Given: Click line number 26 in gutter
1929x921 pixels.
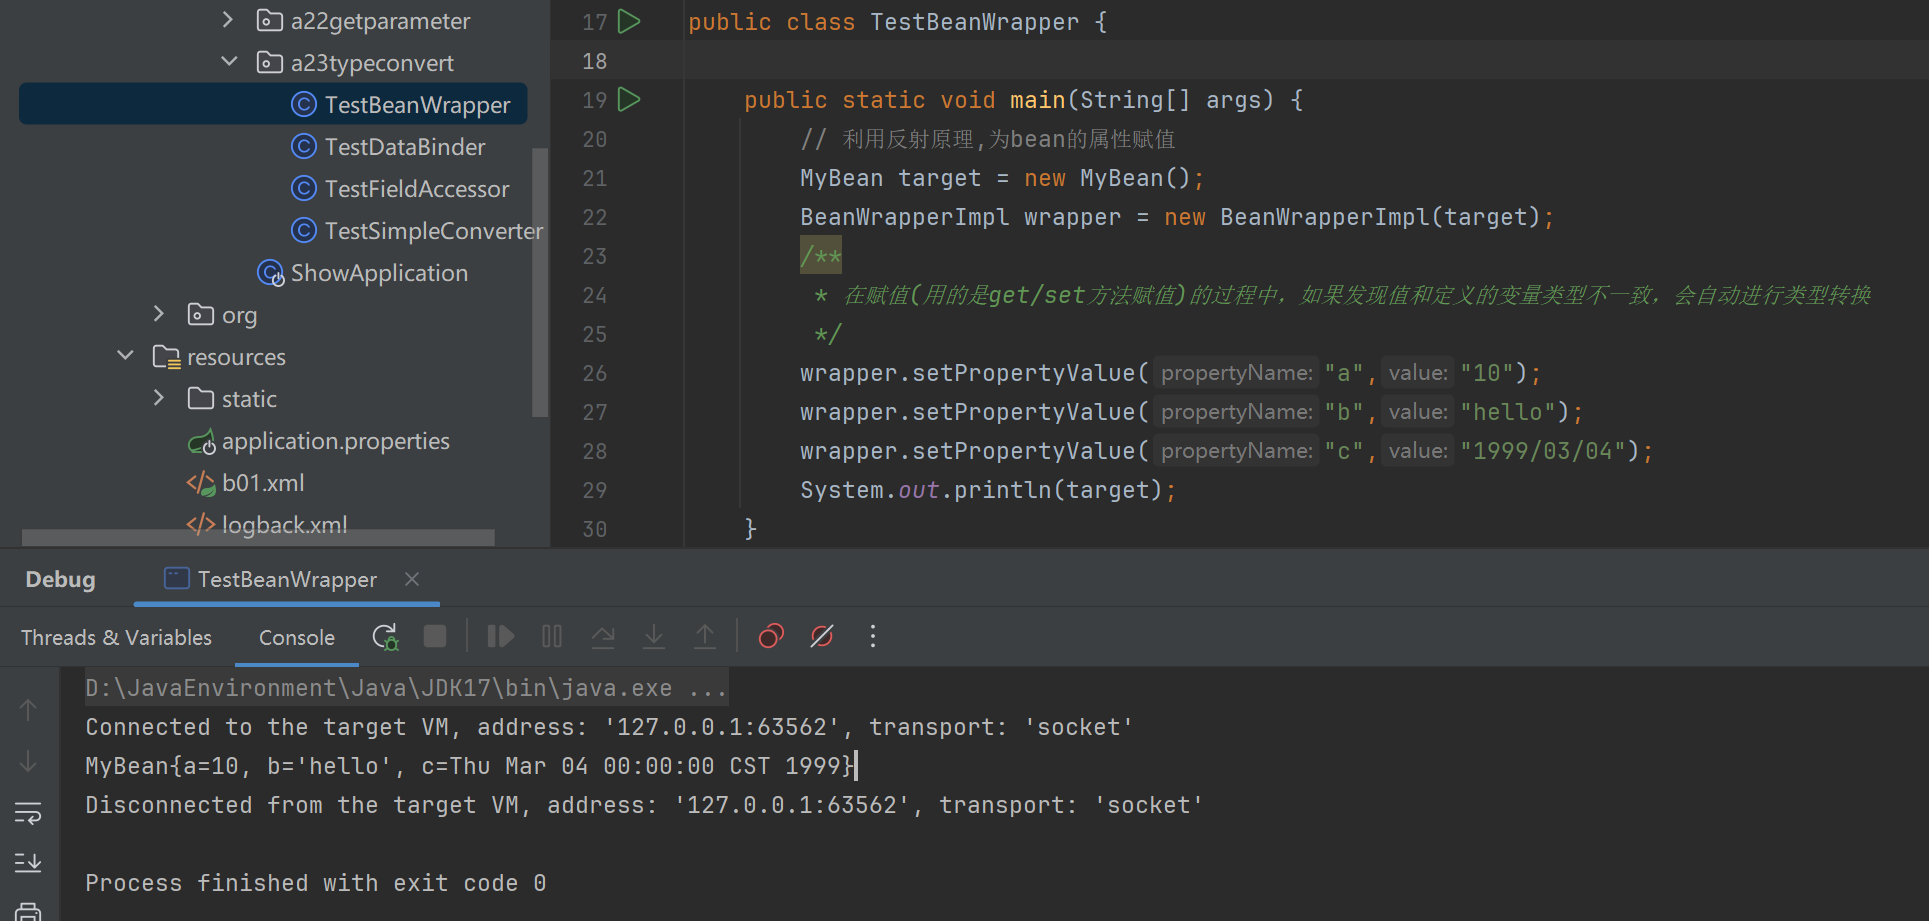Looking at the screenshot, I should [594, 373].
